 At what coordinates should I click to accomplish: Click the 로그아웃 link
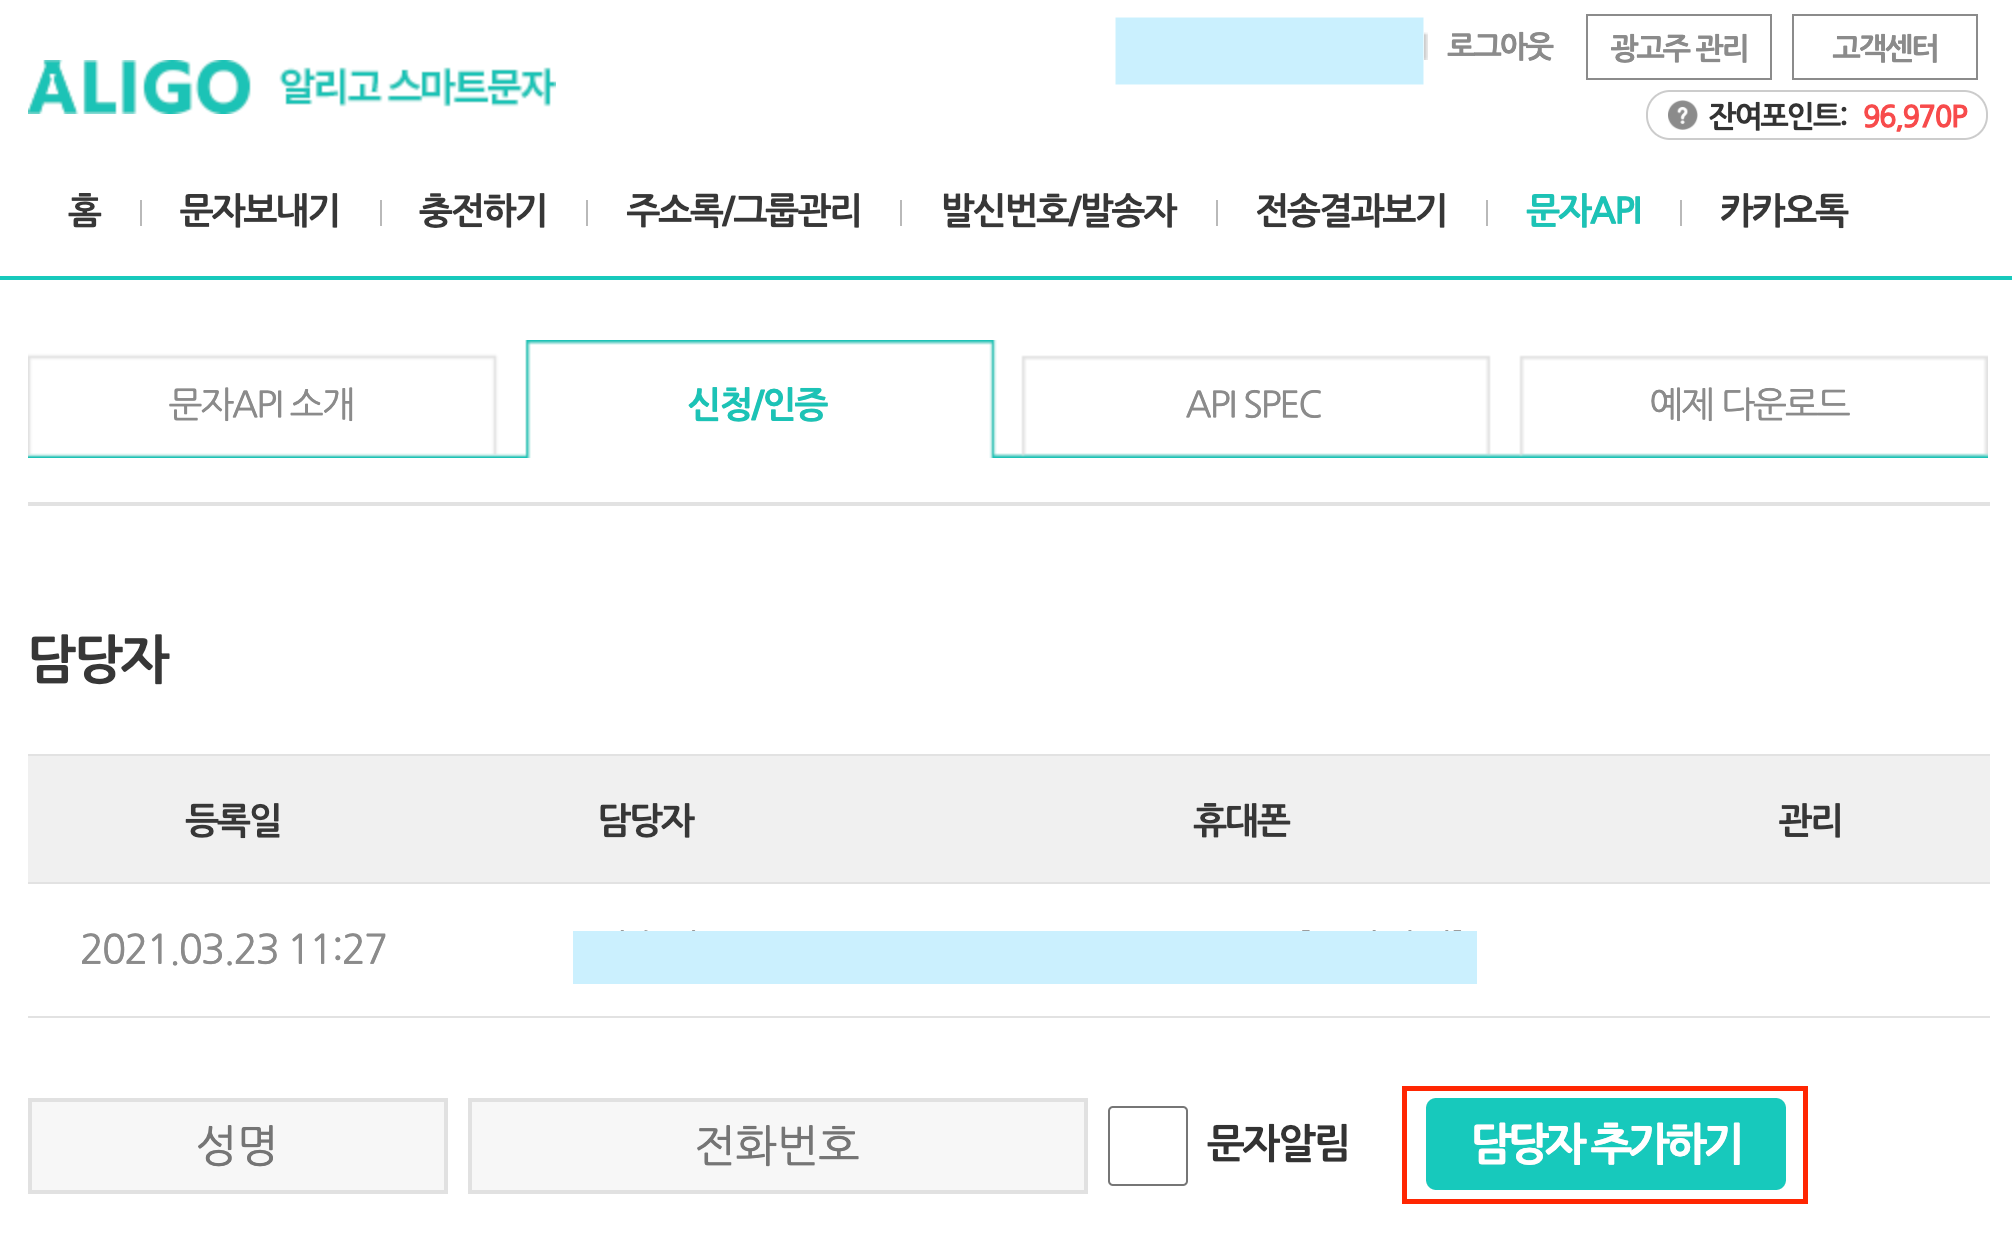[1500, 47]
